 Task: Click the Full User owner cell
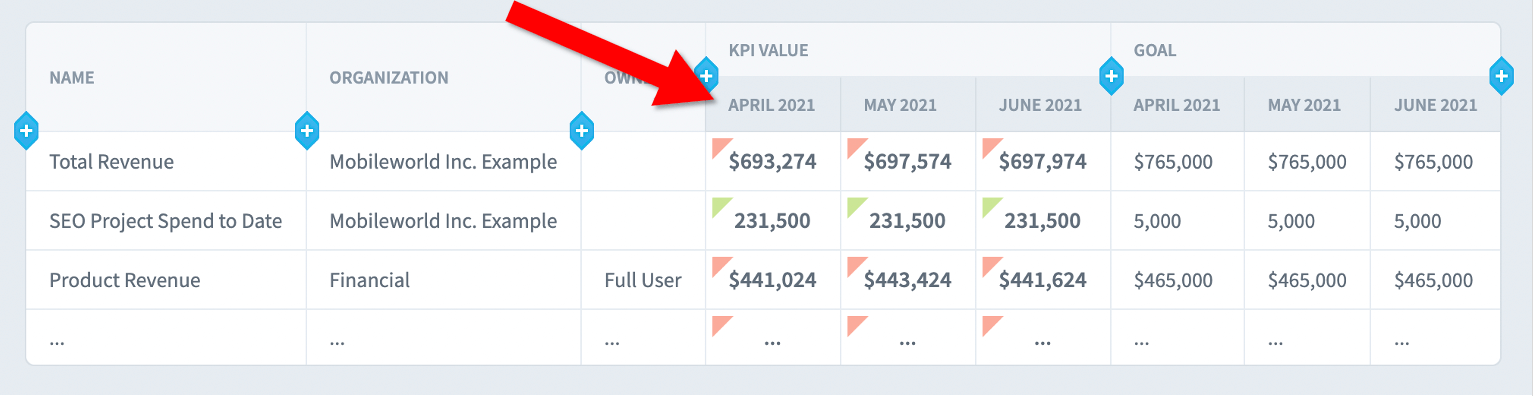(x=643, y=280)
